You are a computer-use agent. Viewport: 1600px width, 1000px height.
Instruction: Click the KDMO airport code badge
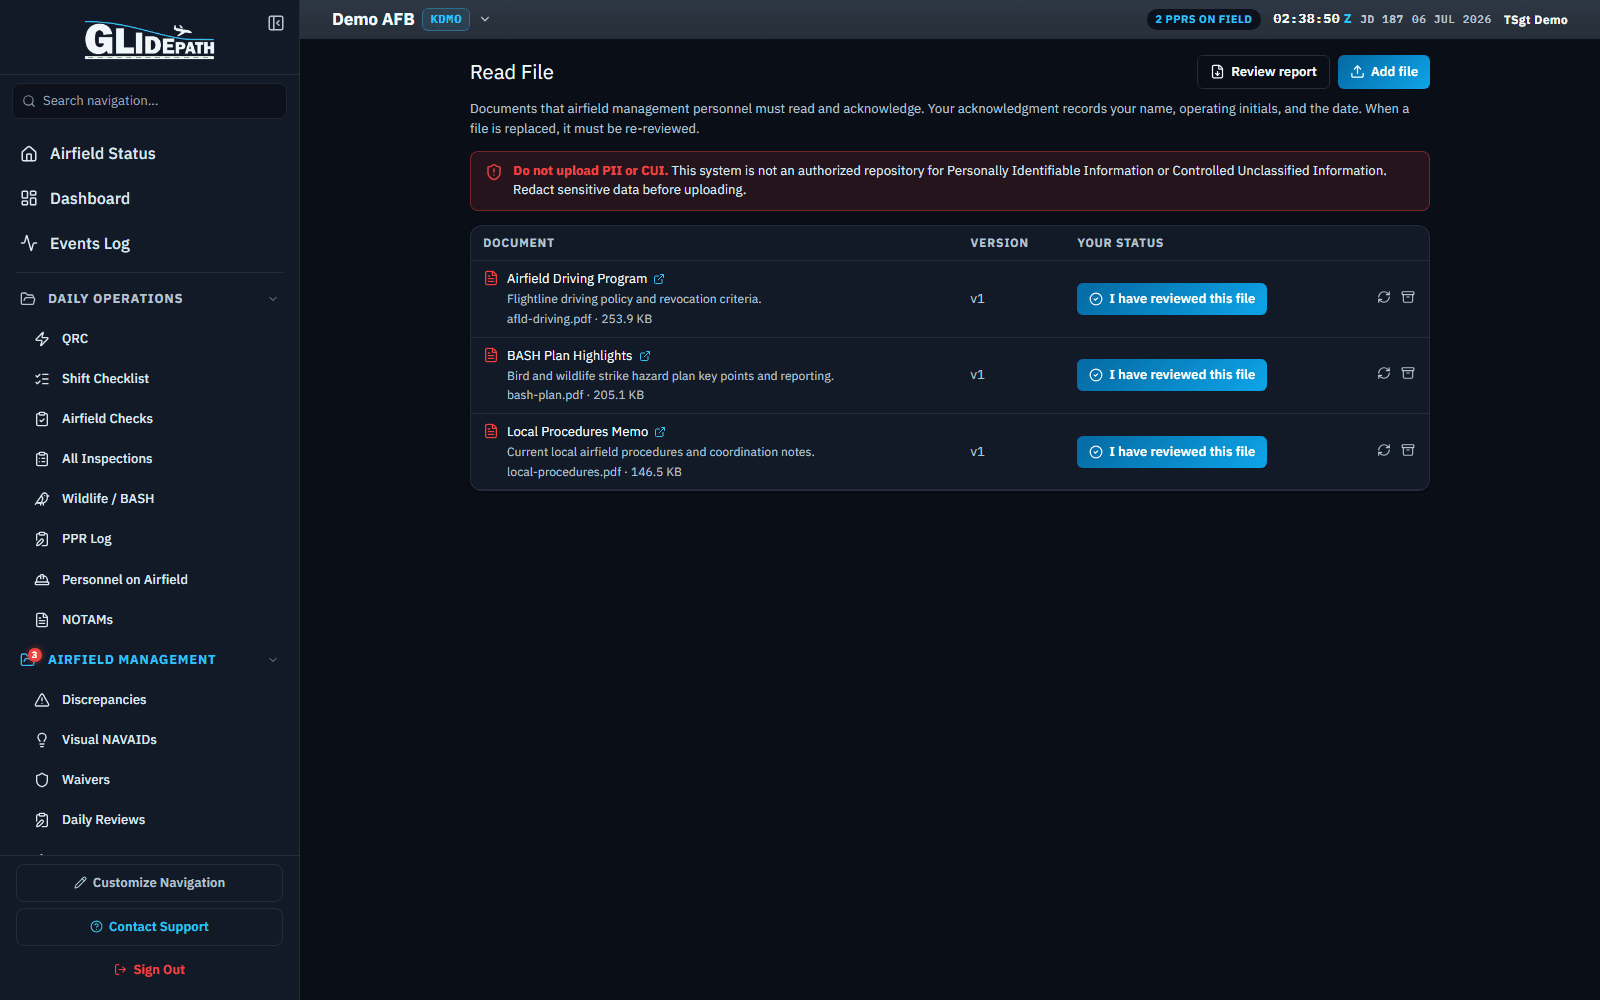pyautogui.click(x=446, y=19)
